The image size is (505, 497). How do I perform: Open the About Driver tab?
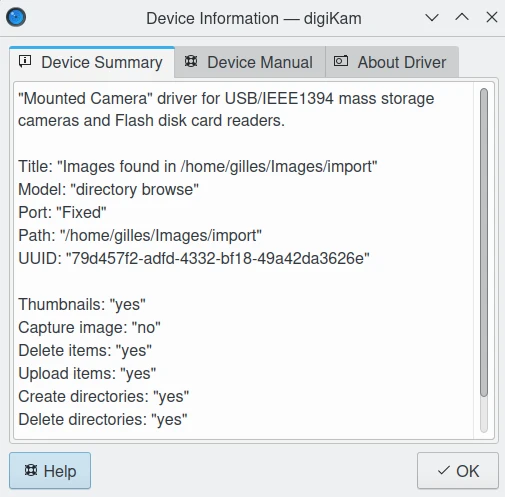[392, 62]
